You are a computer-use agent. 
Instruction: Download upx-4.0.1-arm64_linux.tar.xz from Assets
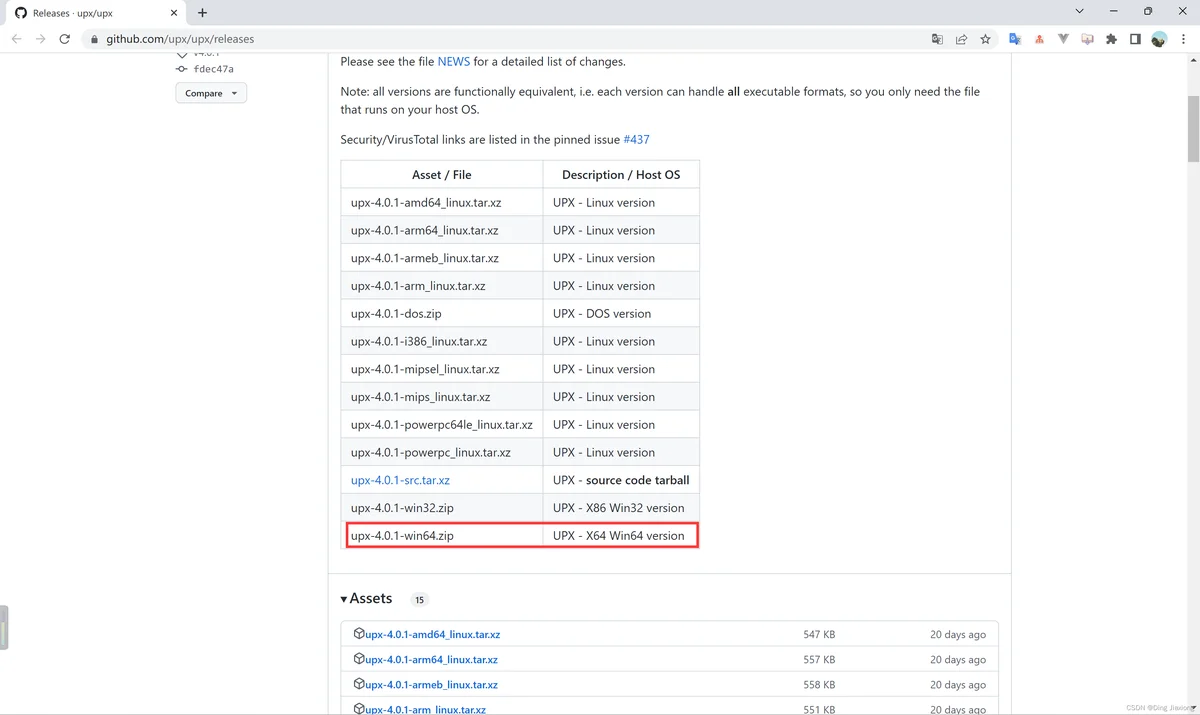pyautogui.click(x=431, y=659)
